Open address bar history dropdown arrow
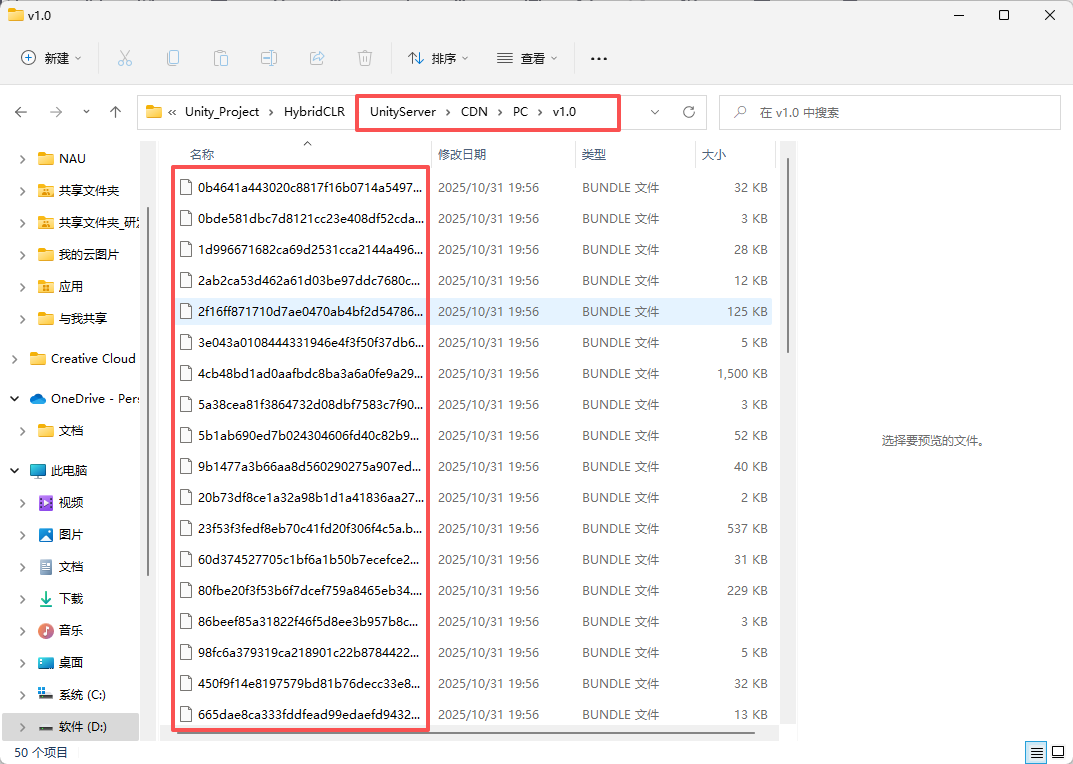This screenshot has width=1073, height=764. (655, 112)
